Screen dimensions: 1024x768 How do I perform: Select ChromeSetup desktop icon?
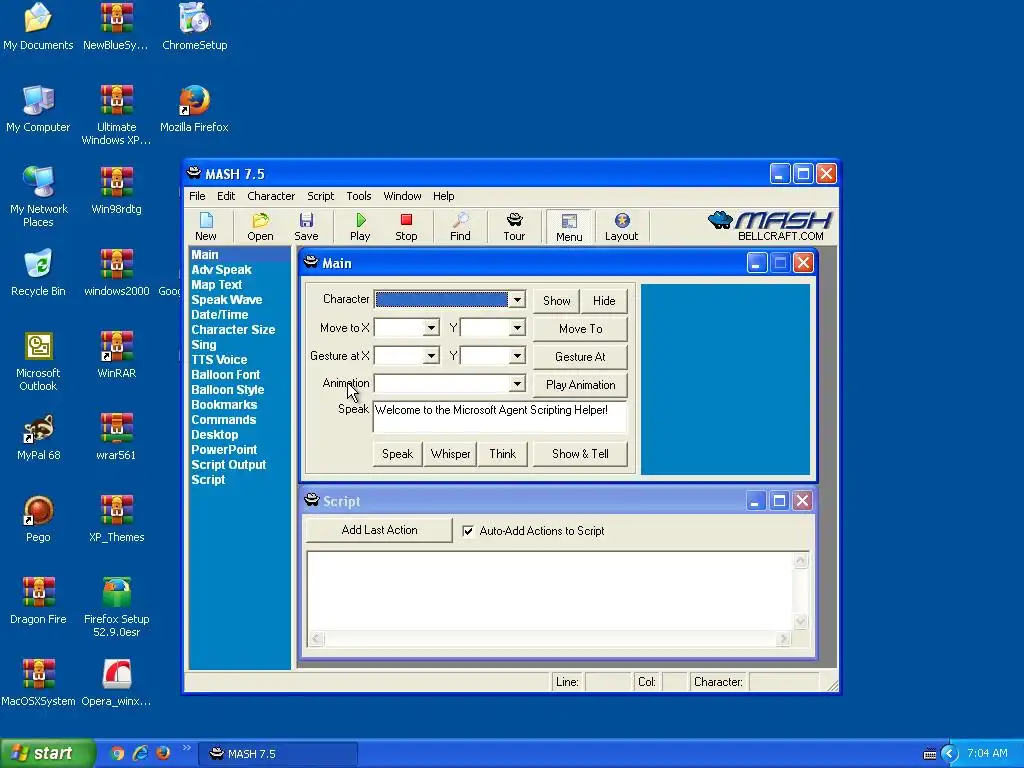point(195,27)
